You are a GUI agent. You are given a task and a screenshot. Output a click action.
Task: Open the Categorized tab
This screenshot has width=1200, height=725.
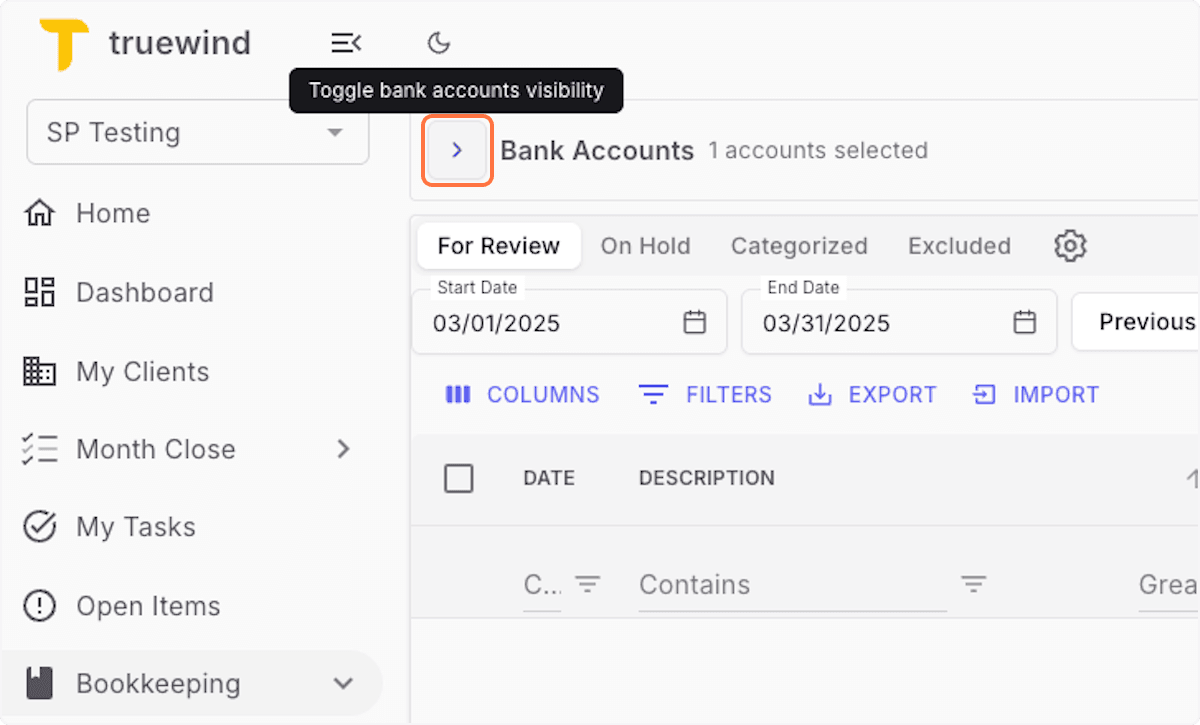799,245
